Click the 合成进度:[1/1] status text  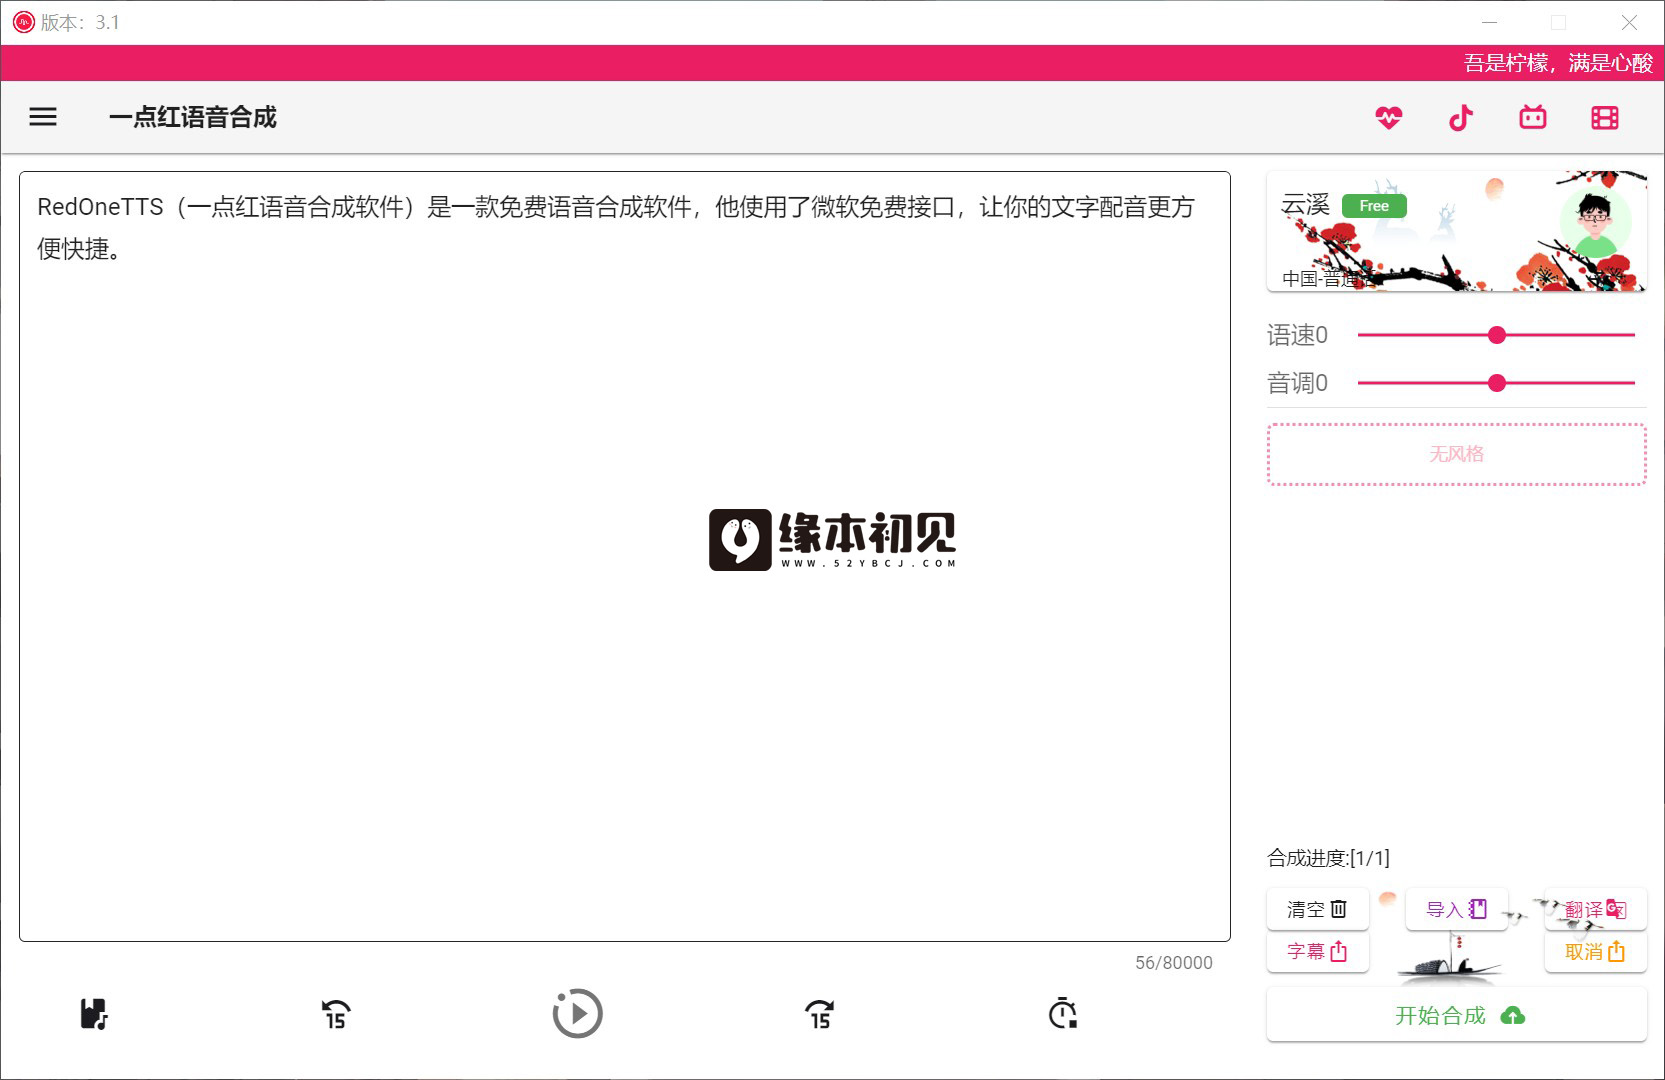(1328, 858)
